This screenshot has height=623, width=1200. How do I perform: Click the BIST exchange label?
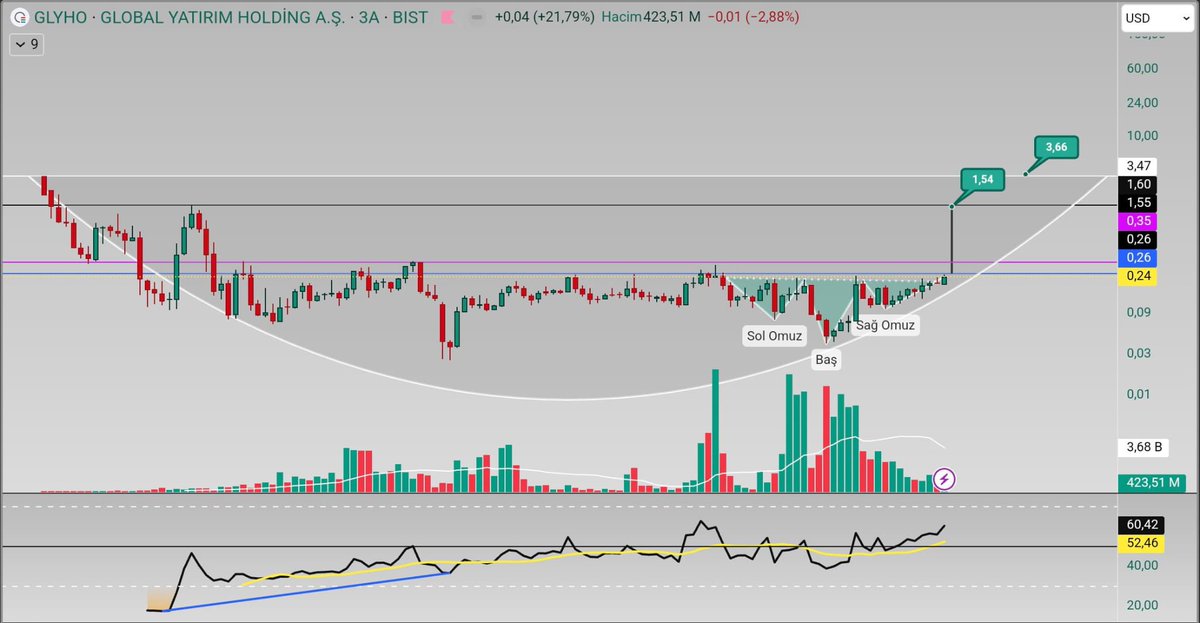click(411, 17)
